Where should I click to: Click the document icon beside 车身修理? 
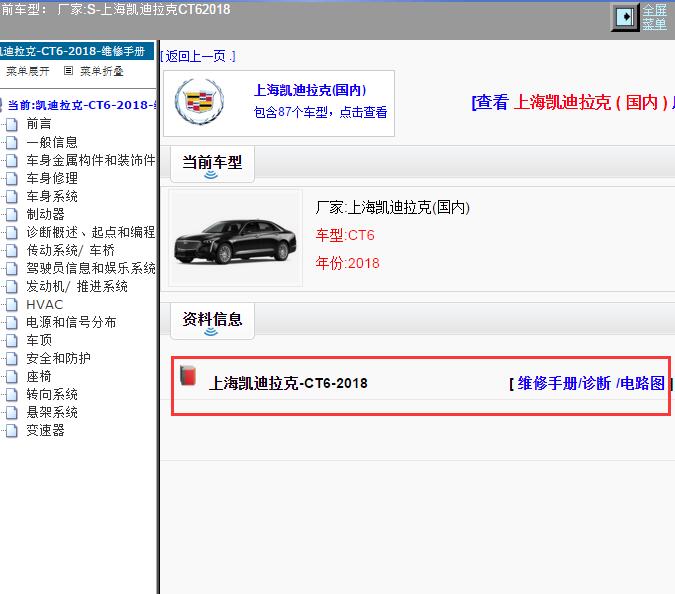point(12,179)
